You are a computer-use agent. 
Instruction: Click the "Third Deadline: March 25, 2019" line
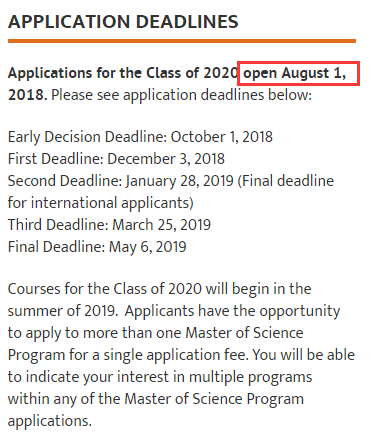click(x=109, y=225)
